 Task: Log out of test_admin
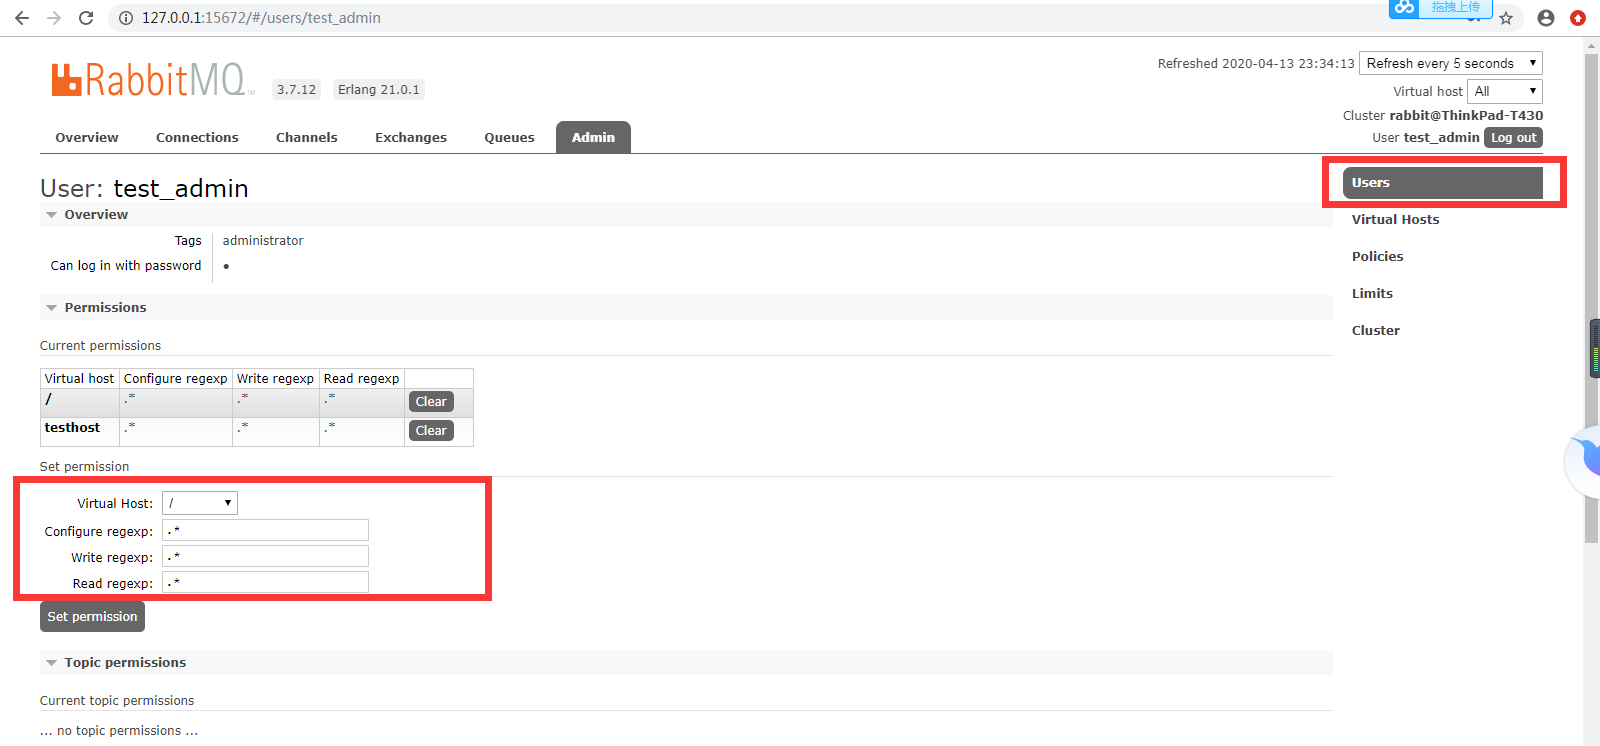[x=1513, y=138]
